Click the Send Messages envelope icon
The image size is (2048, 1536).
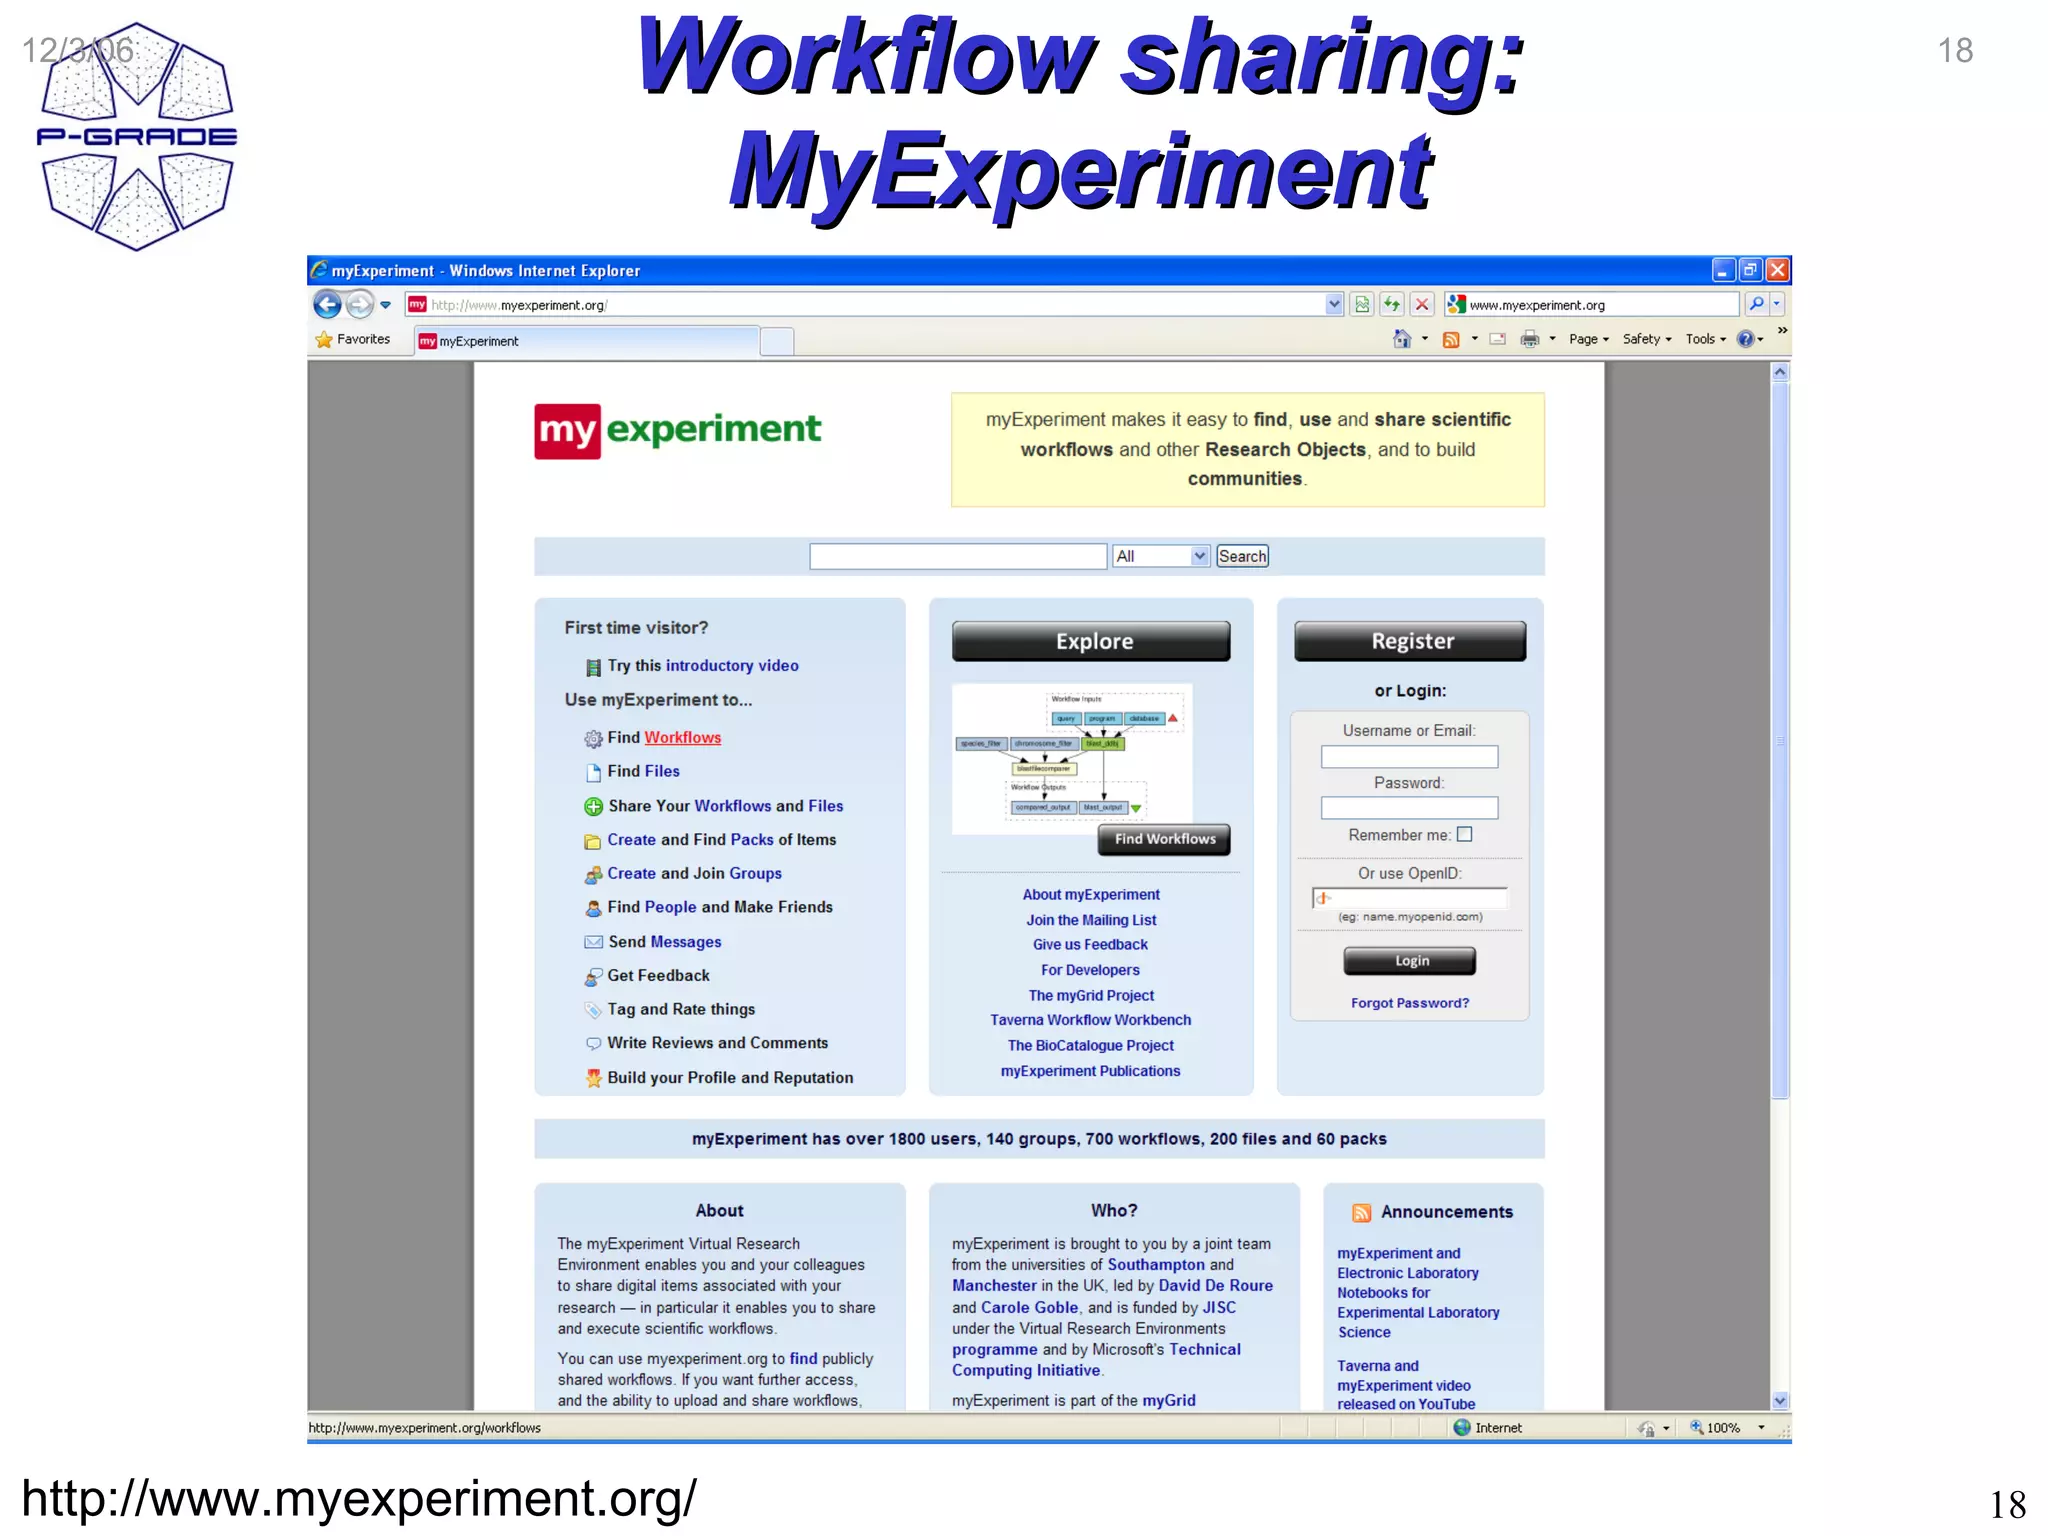(593, 942)
